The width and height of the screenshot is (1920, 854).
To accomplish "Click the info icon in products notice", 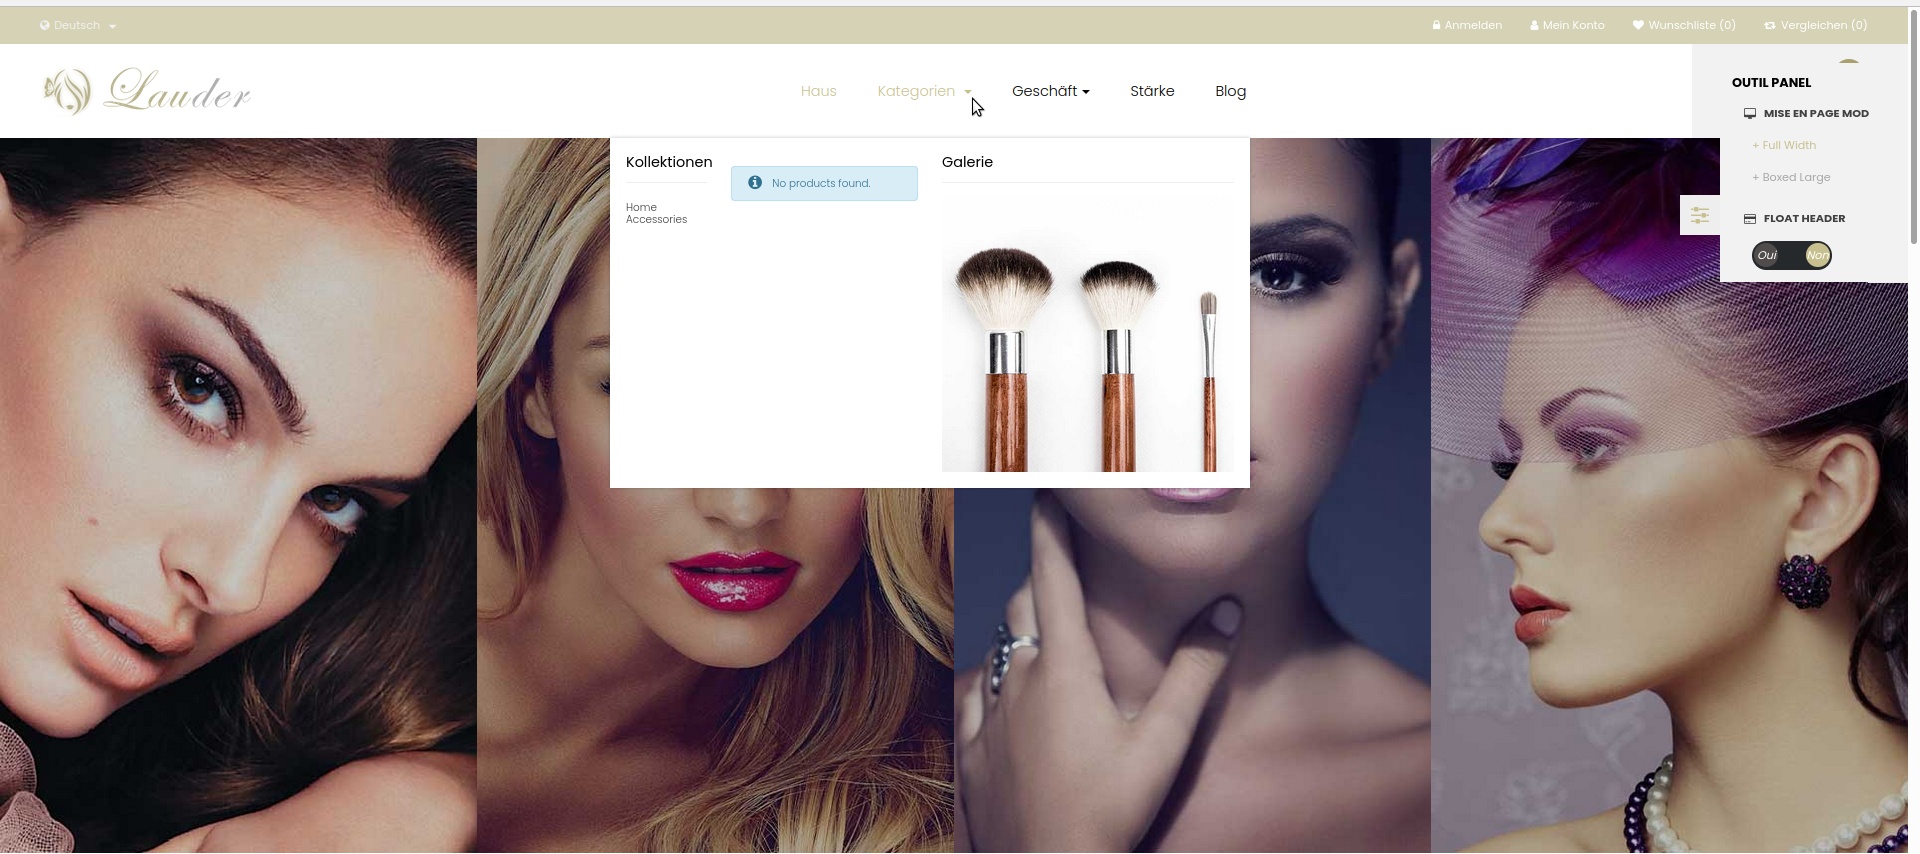I will 755,183.
